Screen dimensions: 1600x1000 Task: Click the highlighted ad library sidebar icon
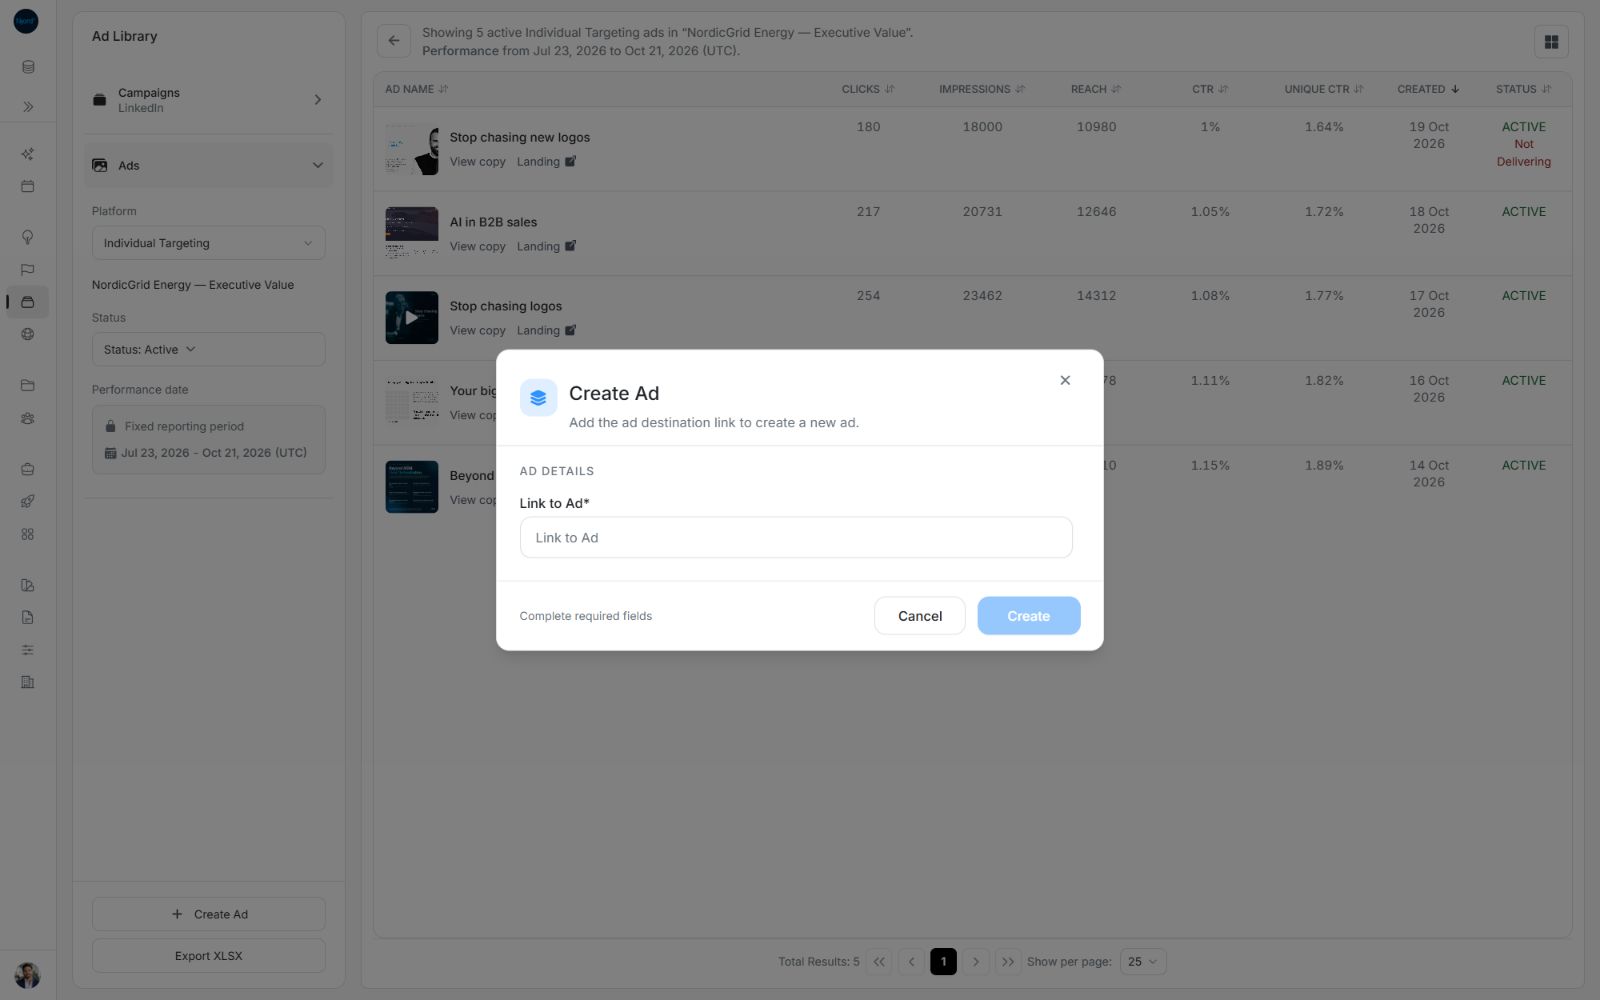point(28,302)
